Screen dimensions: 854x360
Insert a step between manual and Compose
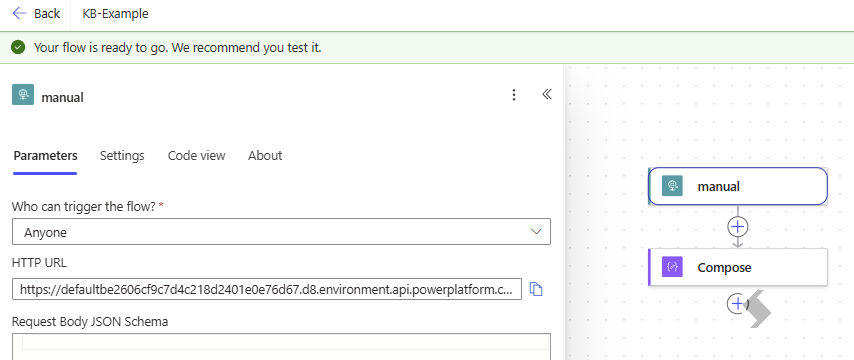click(737, 227)
